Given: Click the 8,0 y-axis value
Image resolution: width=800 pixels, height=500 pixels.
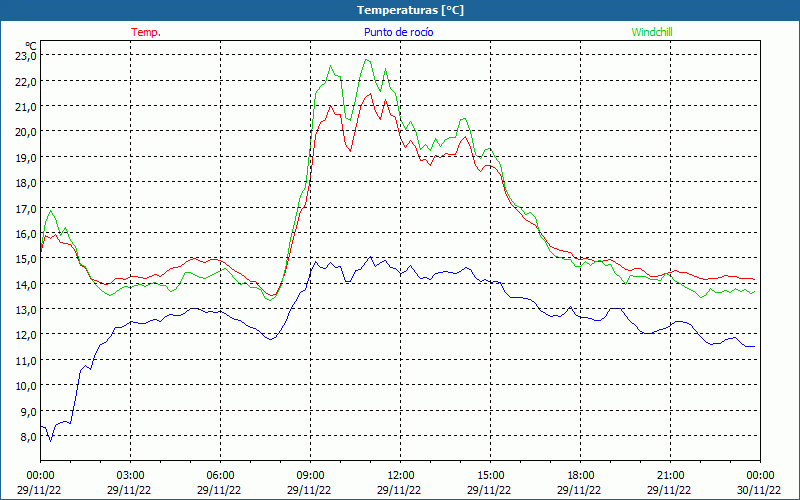Looking at the screenshot, I should coord(28,436).
